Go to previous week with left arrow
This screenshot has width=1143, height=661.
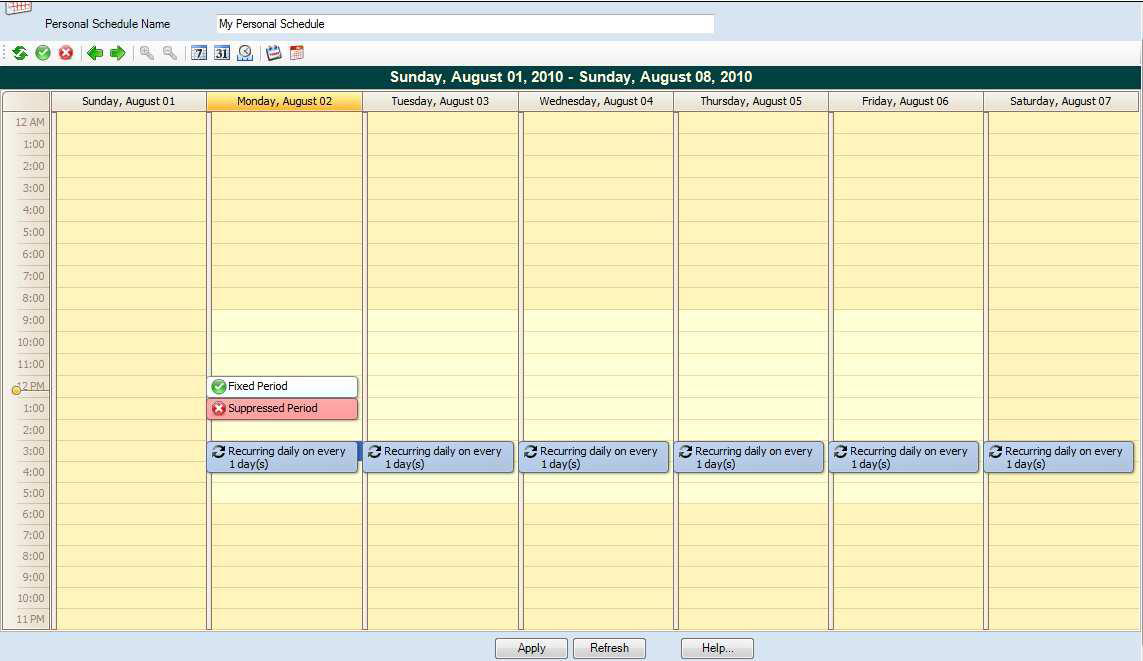coord(95,53)
